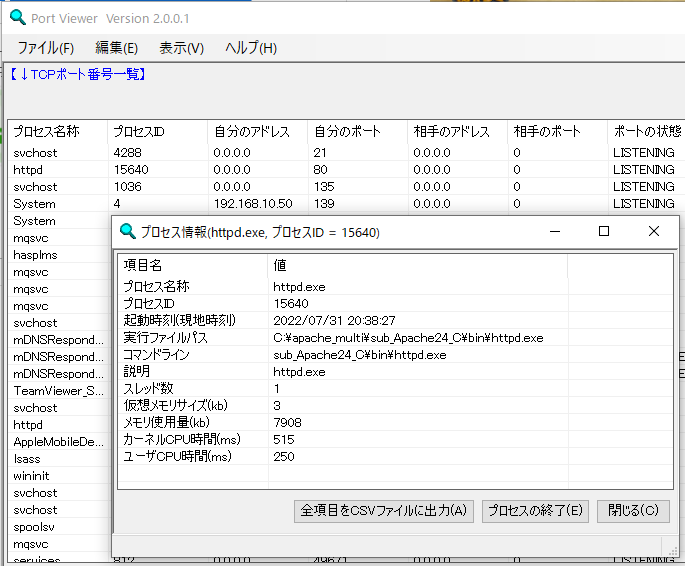The width and height of the screenshot is (685, 566).
Task: Sort by the 自分のアドレス column header
Action: (x=258, y=131)
